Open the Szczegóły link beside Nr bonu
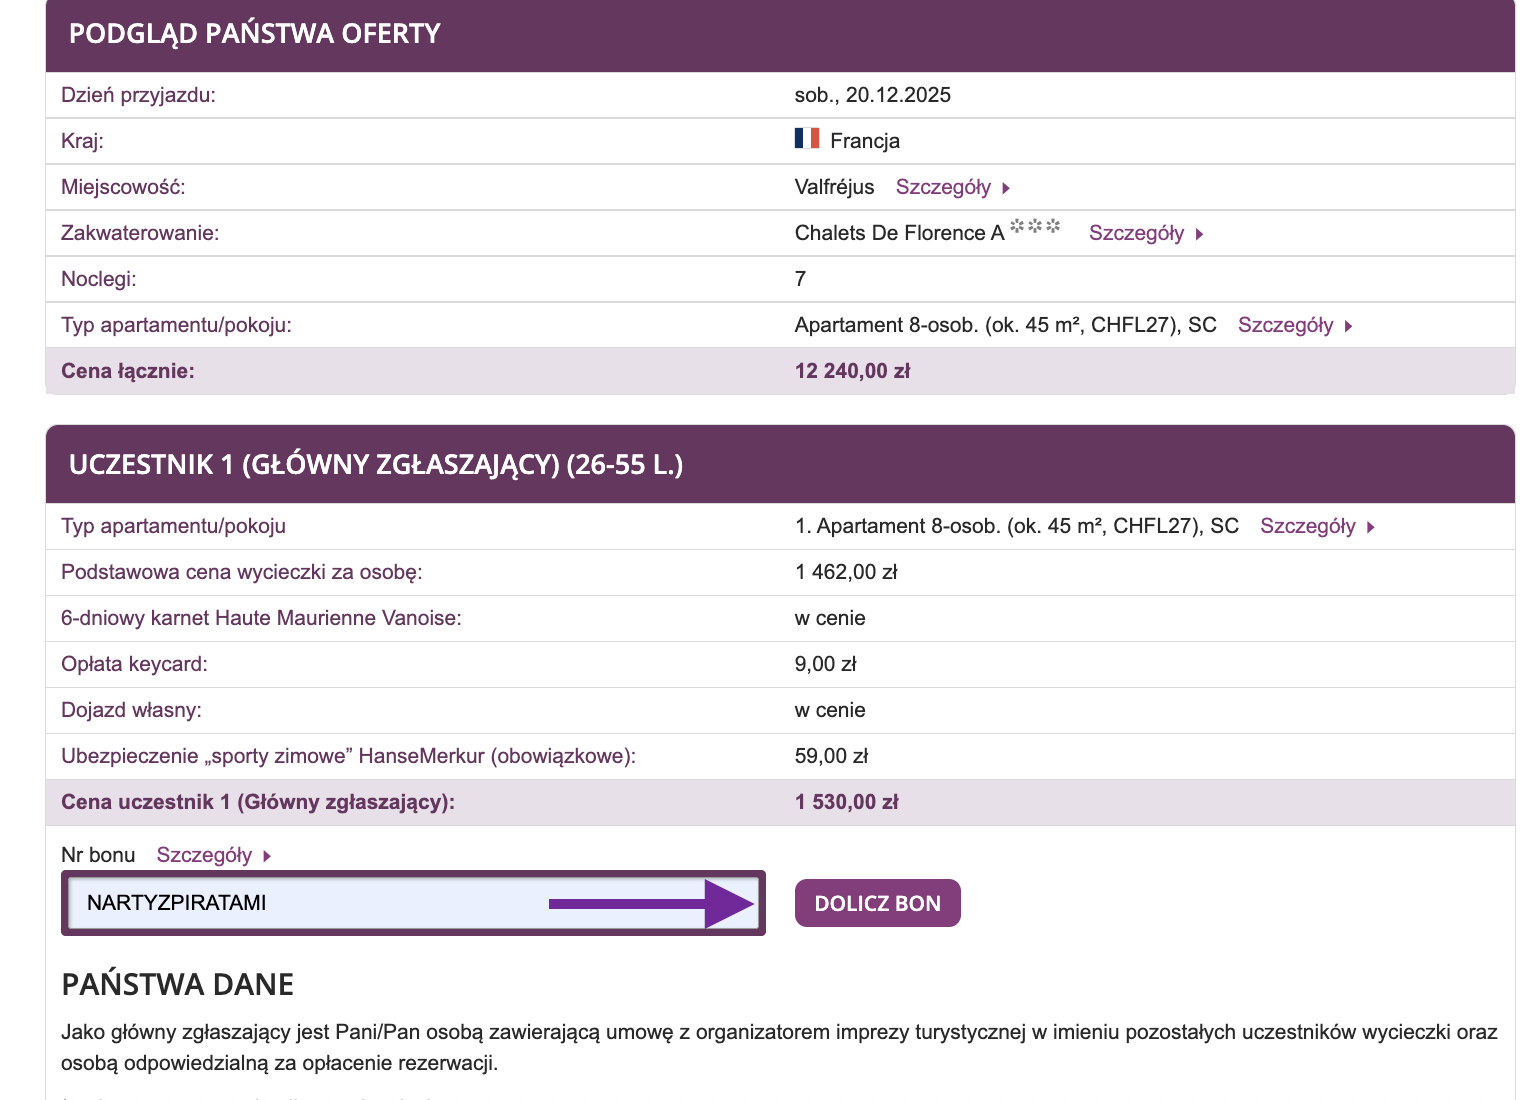This screenshot has height=1100, width=1532. coord(204,855)
